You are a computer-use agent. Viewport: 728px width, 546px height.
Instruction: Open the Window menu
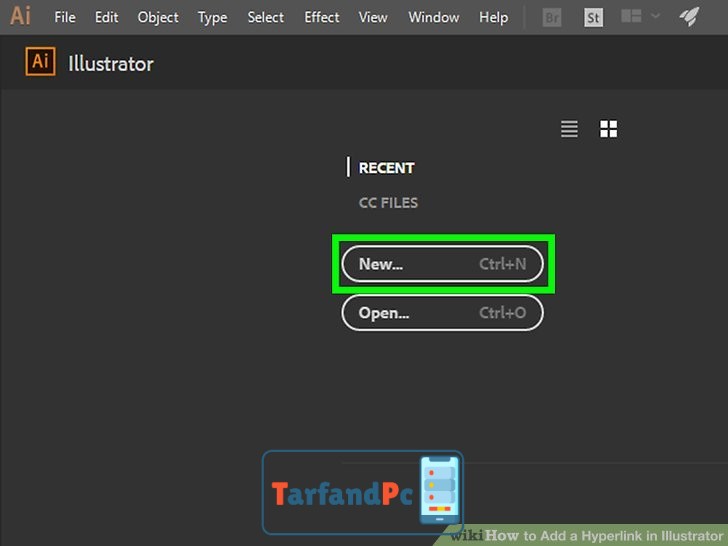[x=434, y=18]
